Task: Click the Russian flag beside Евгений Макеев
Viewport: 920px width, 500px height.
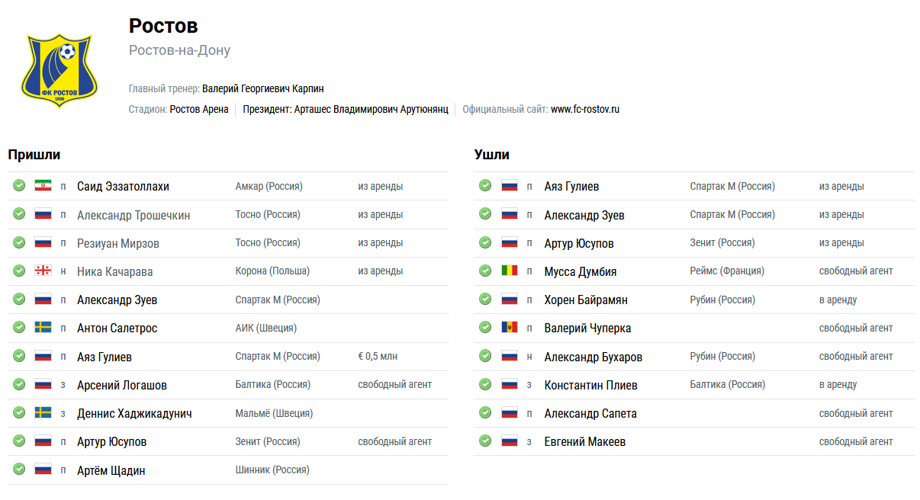Action: click(509, 441)
